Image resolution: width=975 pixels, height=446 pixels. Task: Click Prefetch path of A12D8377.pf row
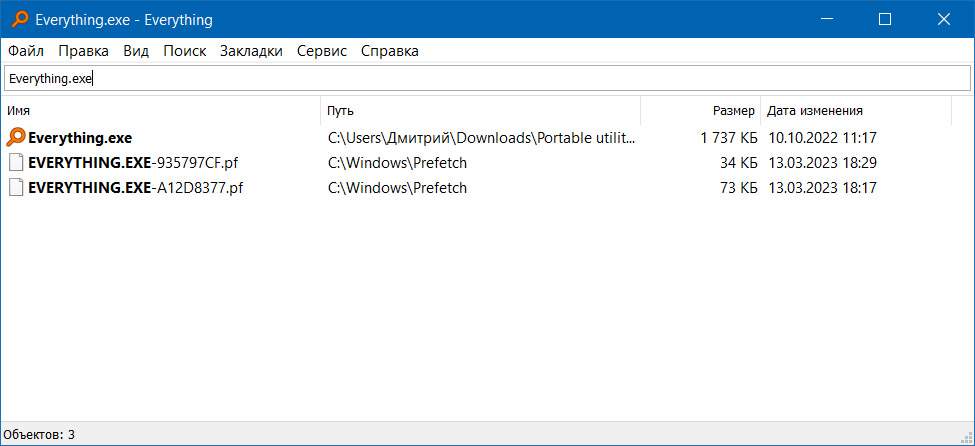(397, 188)
